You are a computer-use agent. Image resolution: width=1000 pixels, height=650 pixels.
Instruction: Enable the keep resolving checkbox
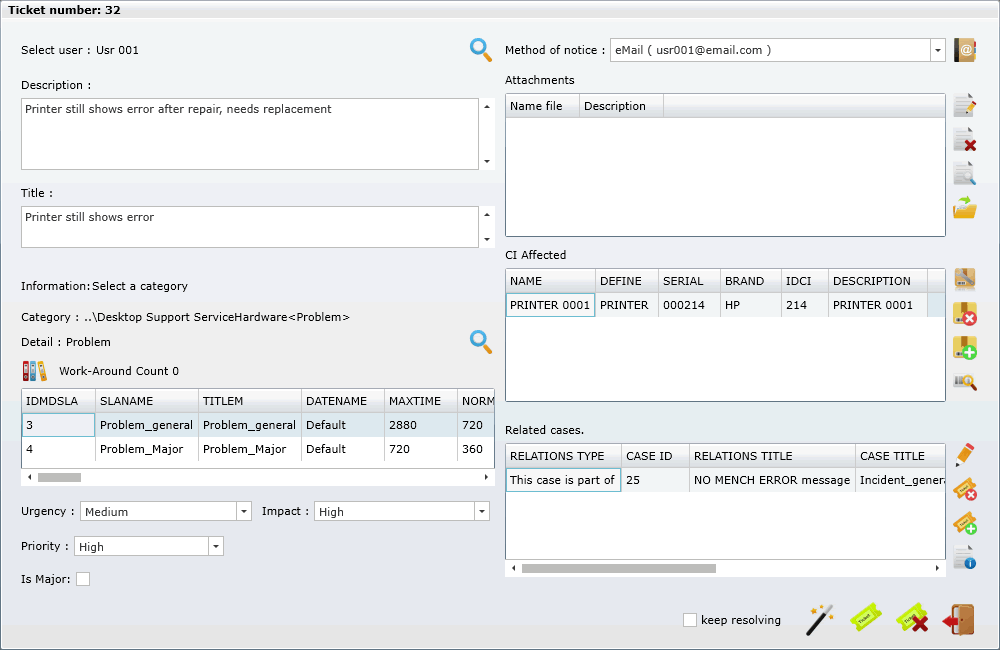click(689, 620)
